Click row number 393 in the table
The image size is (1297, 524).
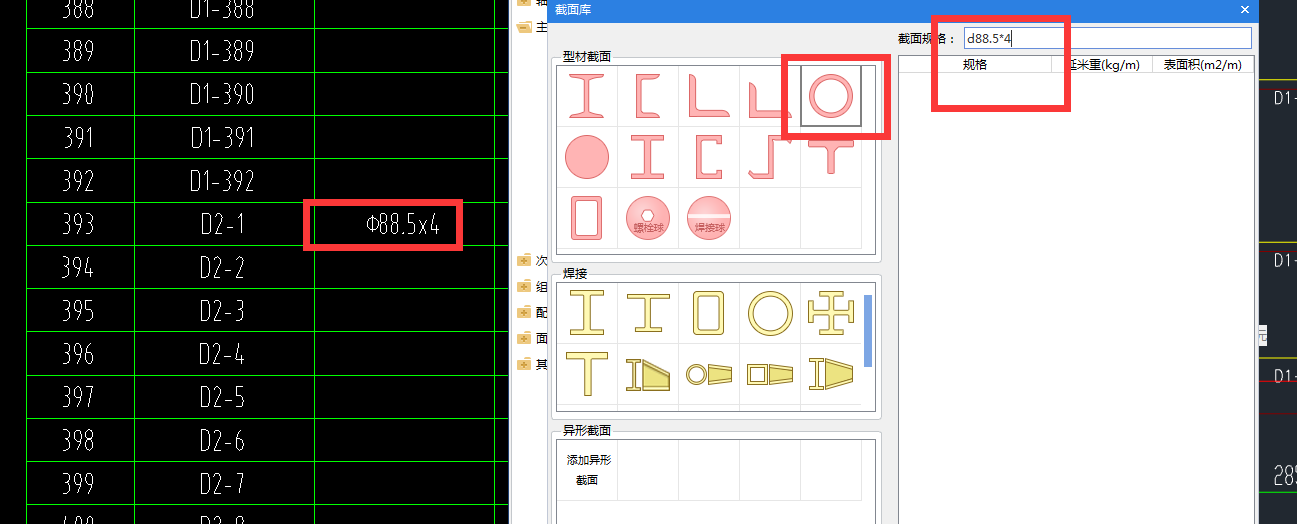coord(78,225)
